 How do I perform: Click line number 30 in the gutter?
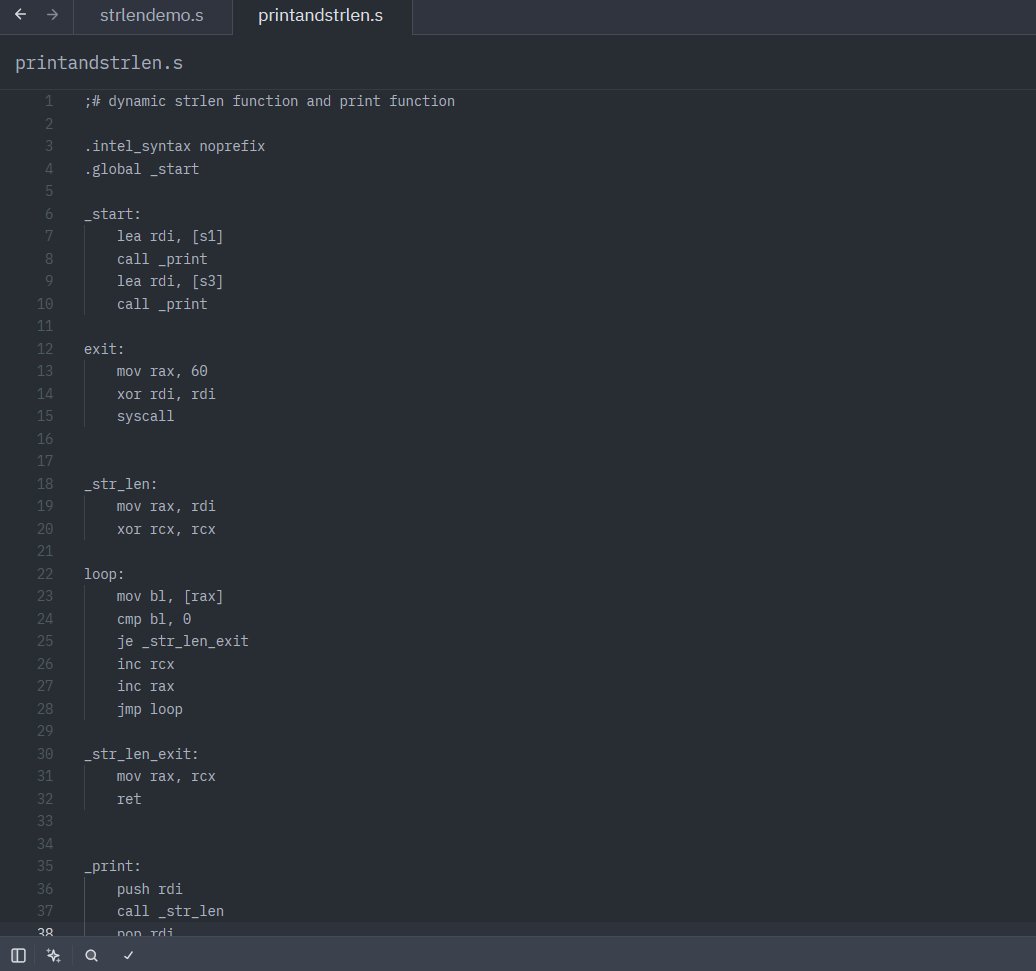pyautogui.click(x=45, y=754)
